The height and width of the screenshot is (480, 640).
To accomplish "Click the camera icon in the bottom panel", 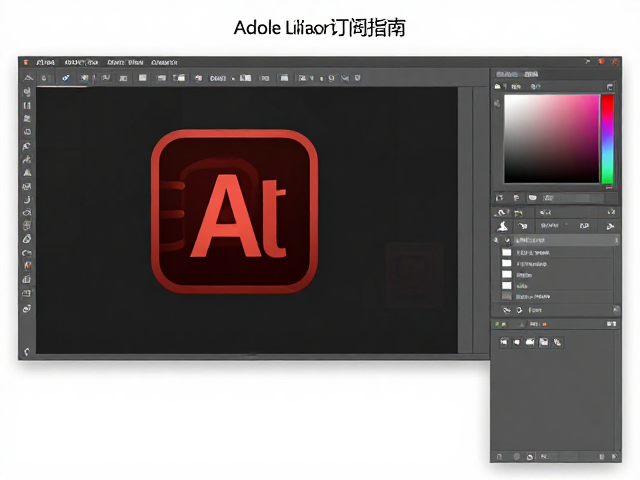I will click(x=530, y=342).
